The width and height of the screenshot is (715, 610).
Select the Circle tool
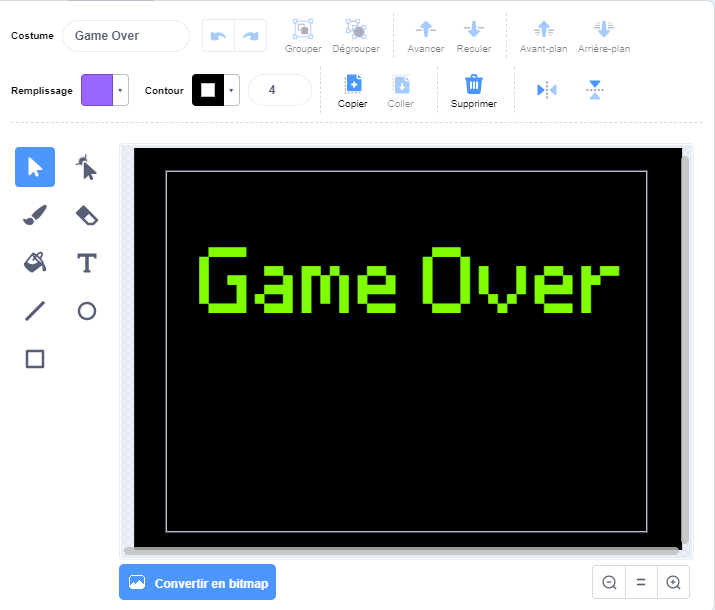[x=87, y=311]
